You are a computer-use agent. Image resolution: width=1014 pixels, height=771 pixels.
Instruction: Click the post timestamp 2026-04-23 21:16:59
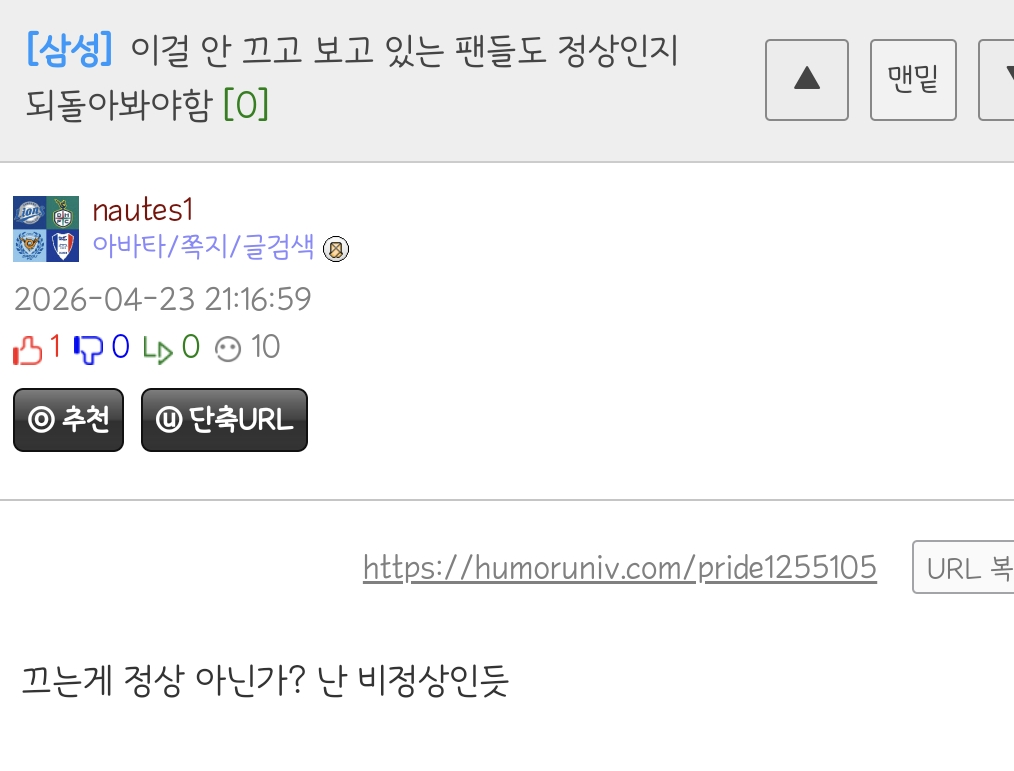[162, 299]
